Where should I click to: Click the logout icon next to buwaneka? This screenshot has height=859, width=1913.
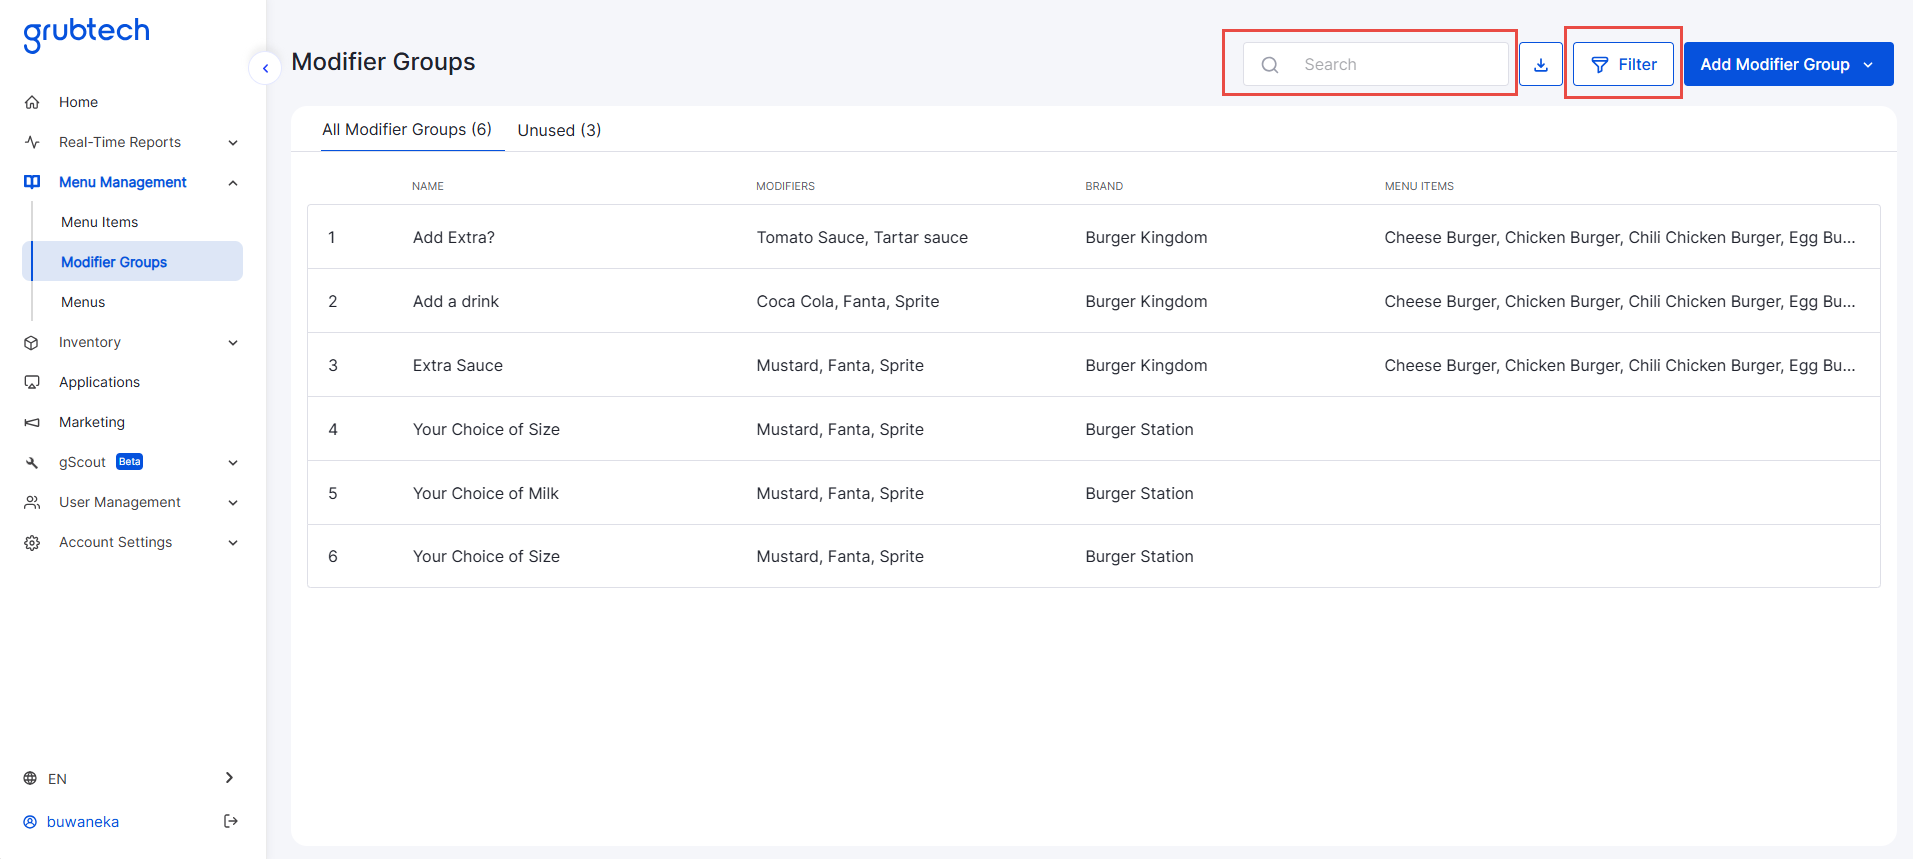230,821
